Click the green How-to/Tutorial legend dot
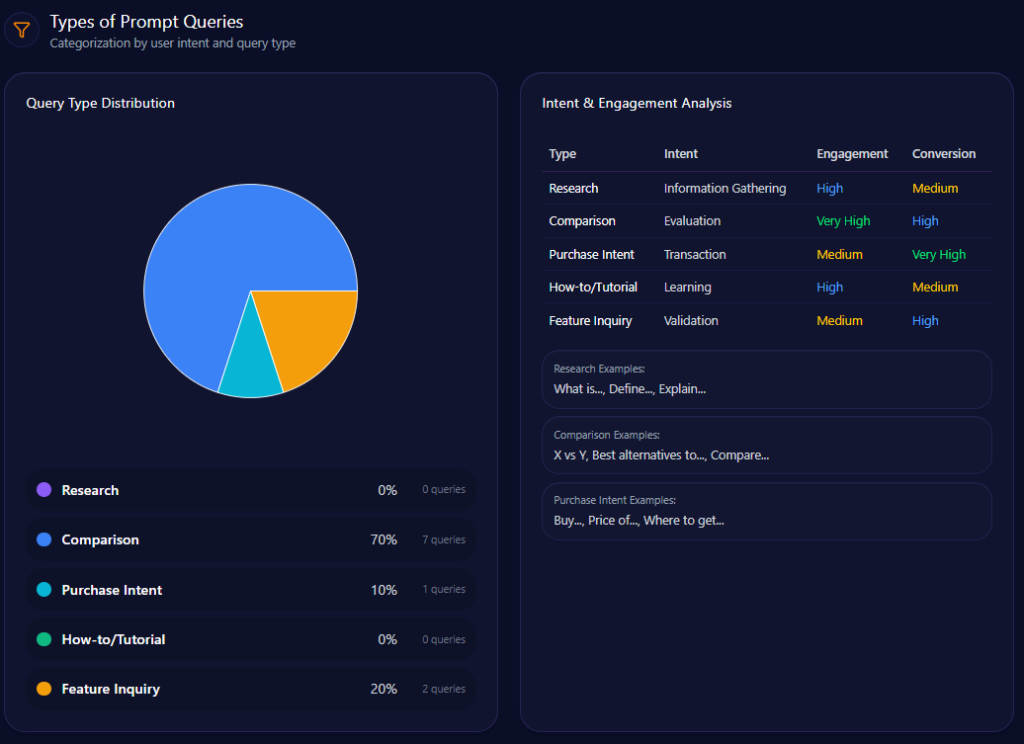The width and height of the screenshot is (1024, 744). pyautogui.click(x=44, y=639)
